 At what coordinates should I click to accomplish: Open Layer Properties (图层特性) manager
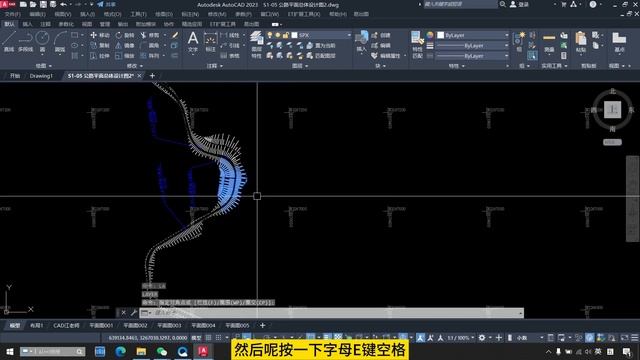[x=256, y=44]
